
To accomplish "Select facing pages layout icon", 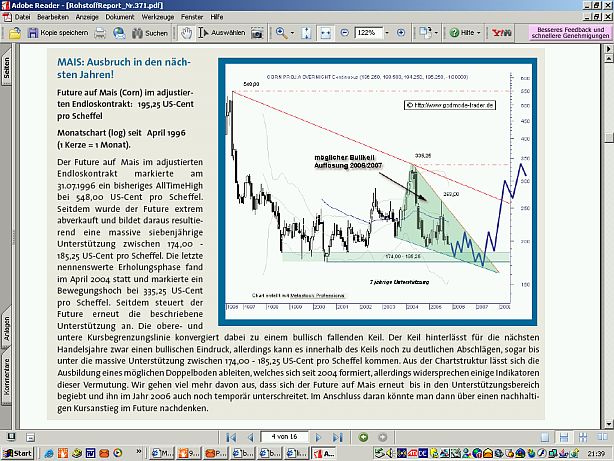I will (602, 437).
